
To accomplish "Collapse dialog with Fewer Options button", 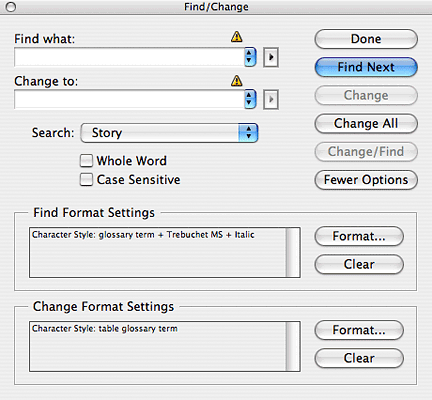I will 366,180.
